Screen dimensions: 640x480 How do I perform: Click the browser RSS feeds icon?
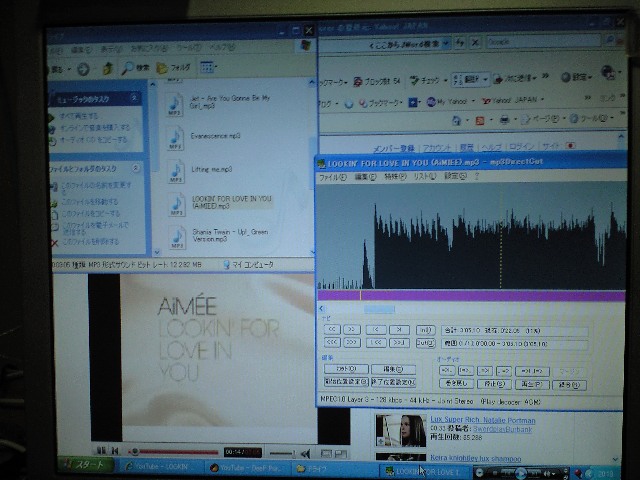click(480, 120)
